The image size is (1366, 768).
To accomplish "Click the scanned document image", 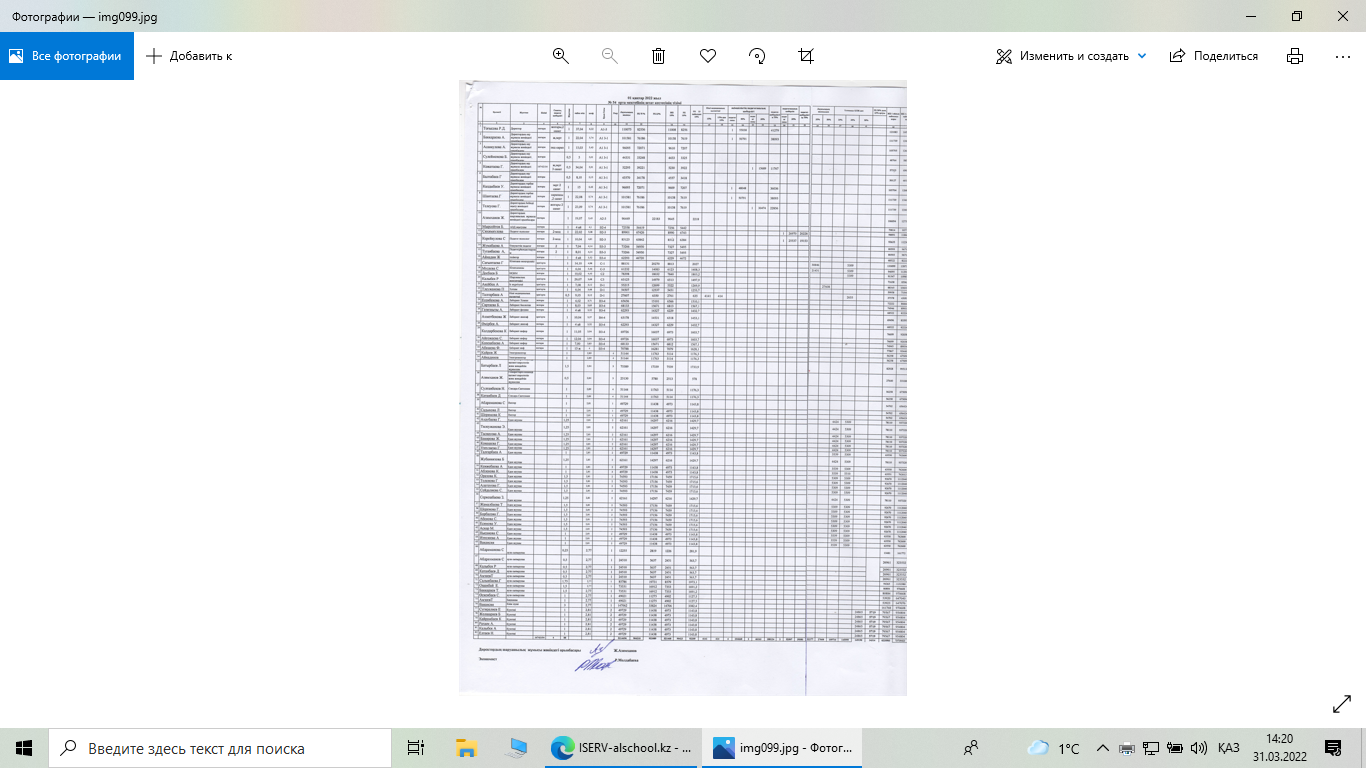I will pyautogui.click(x=683, y=387).
